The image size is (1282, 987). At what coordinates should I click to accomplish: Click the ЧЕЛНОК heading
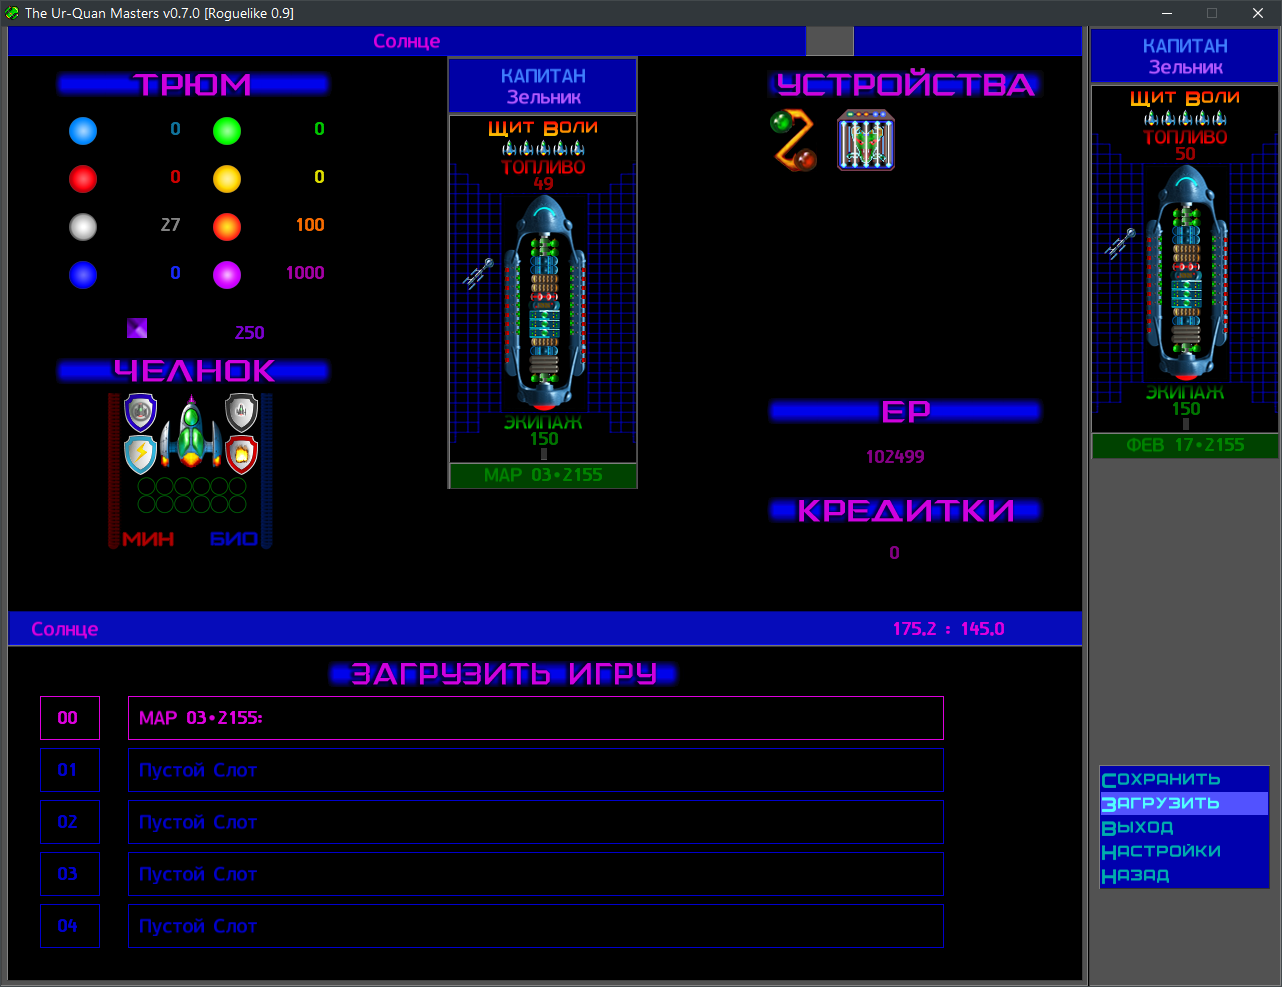[x=193, y=371]
